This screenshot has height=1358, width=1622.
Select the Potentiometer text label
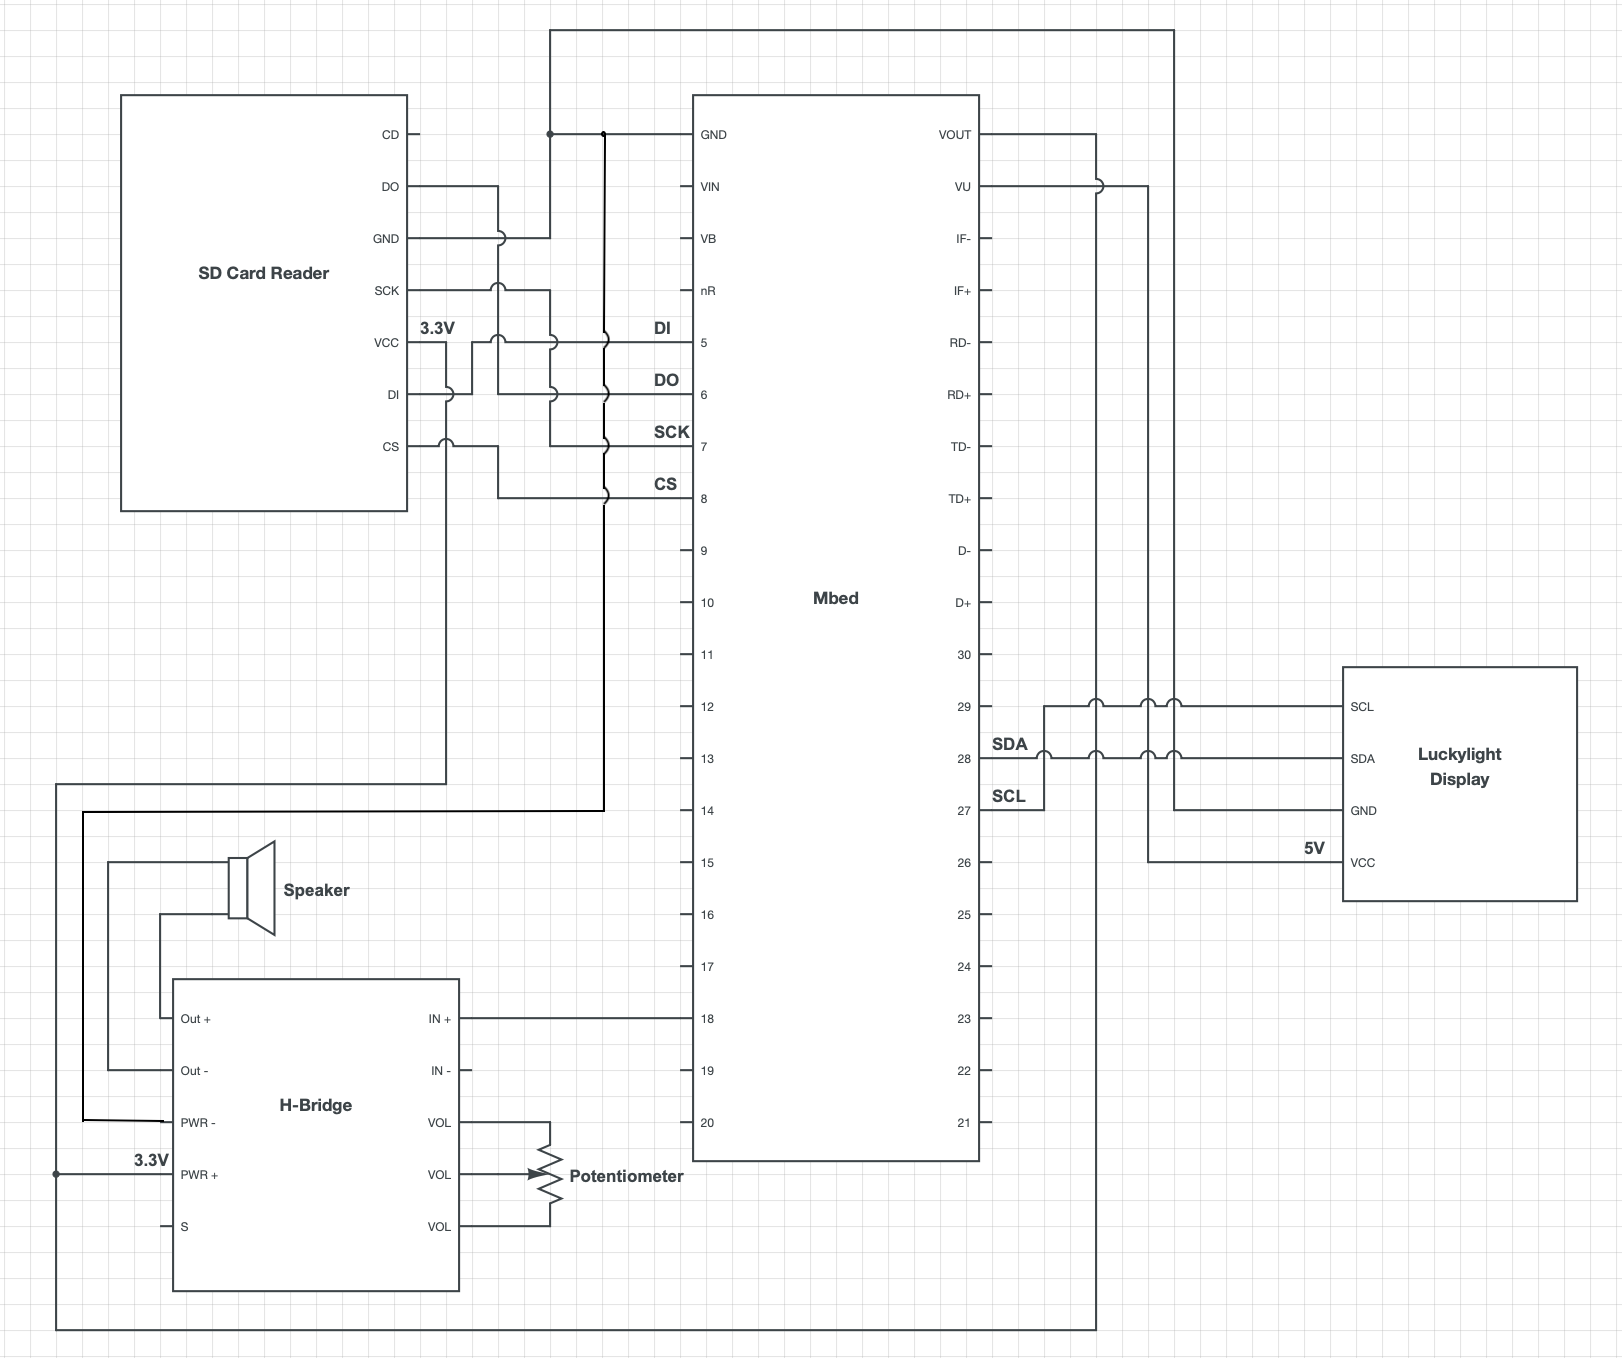[x=626, y=1176]
